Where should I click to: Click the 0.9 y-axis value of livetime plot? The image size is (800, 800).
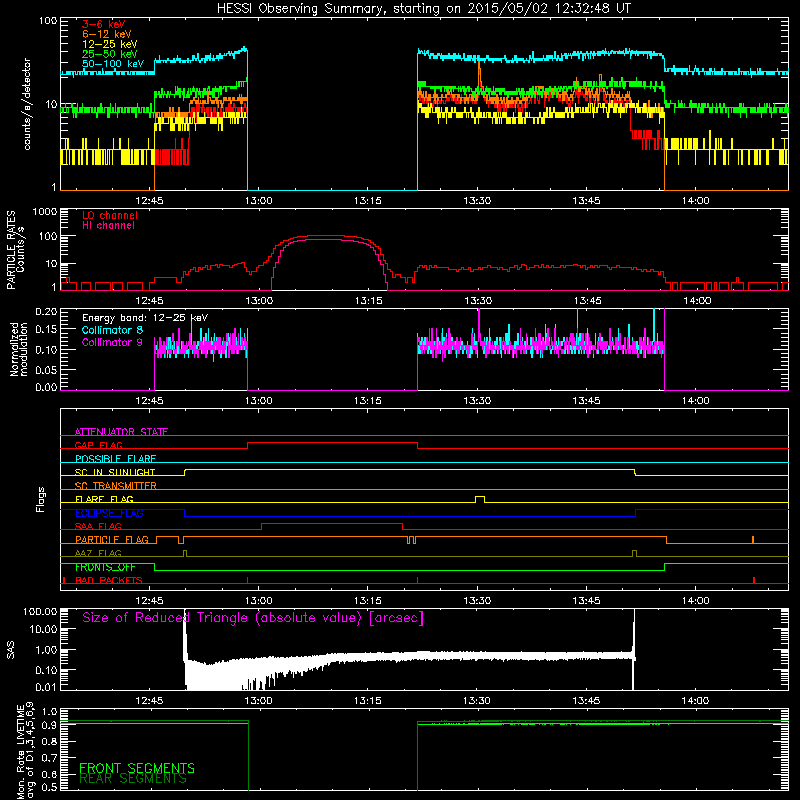[x=49, y=726]
